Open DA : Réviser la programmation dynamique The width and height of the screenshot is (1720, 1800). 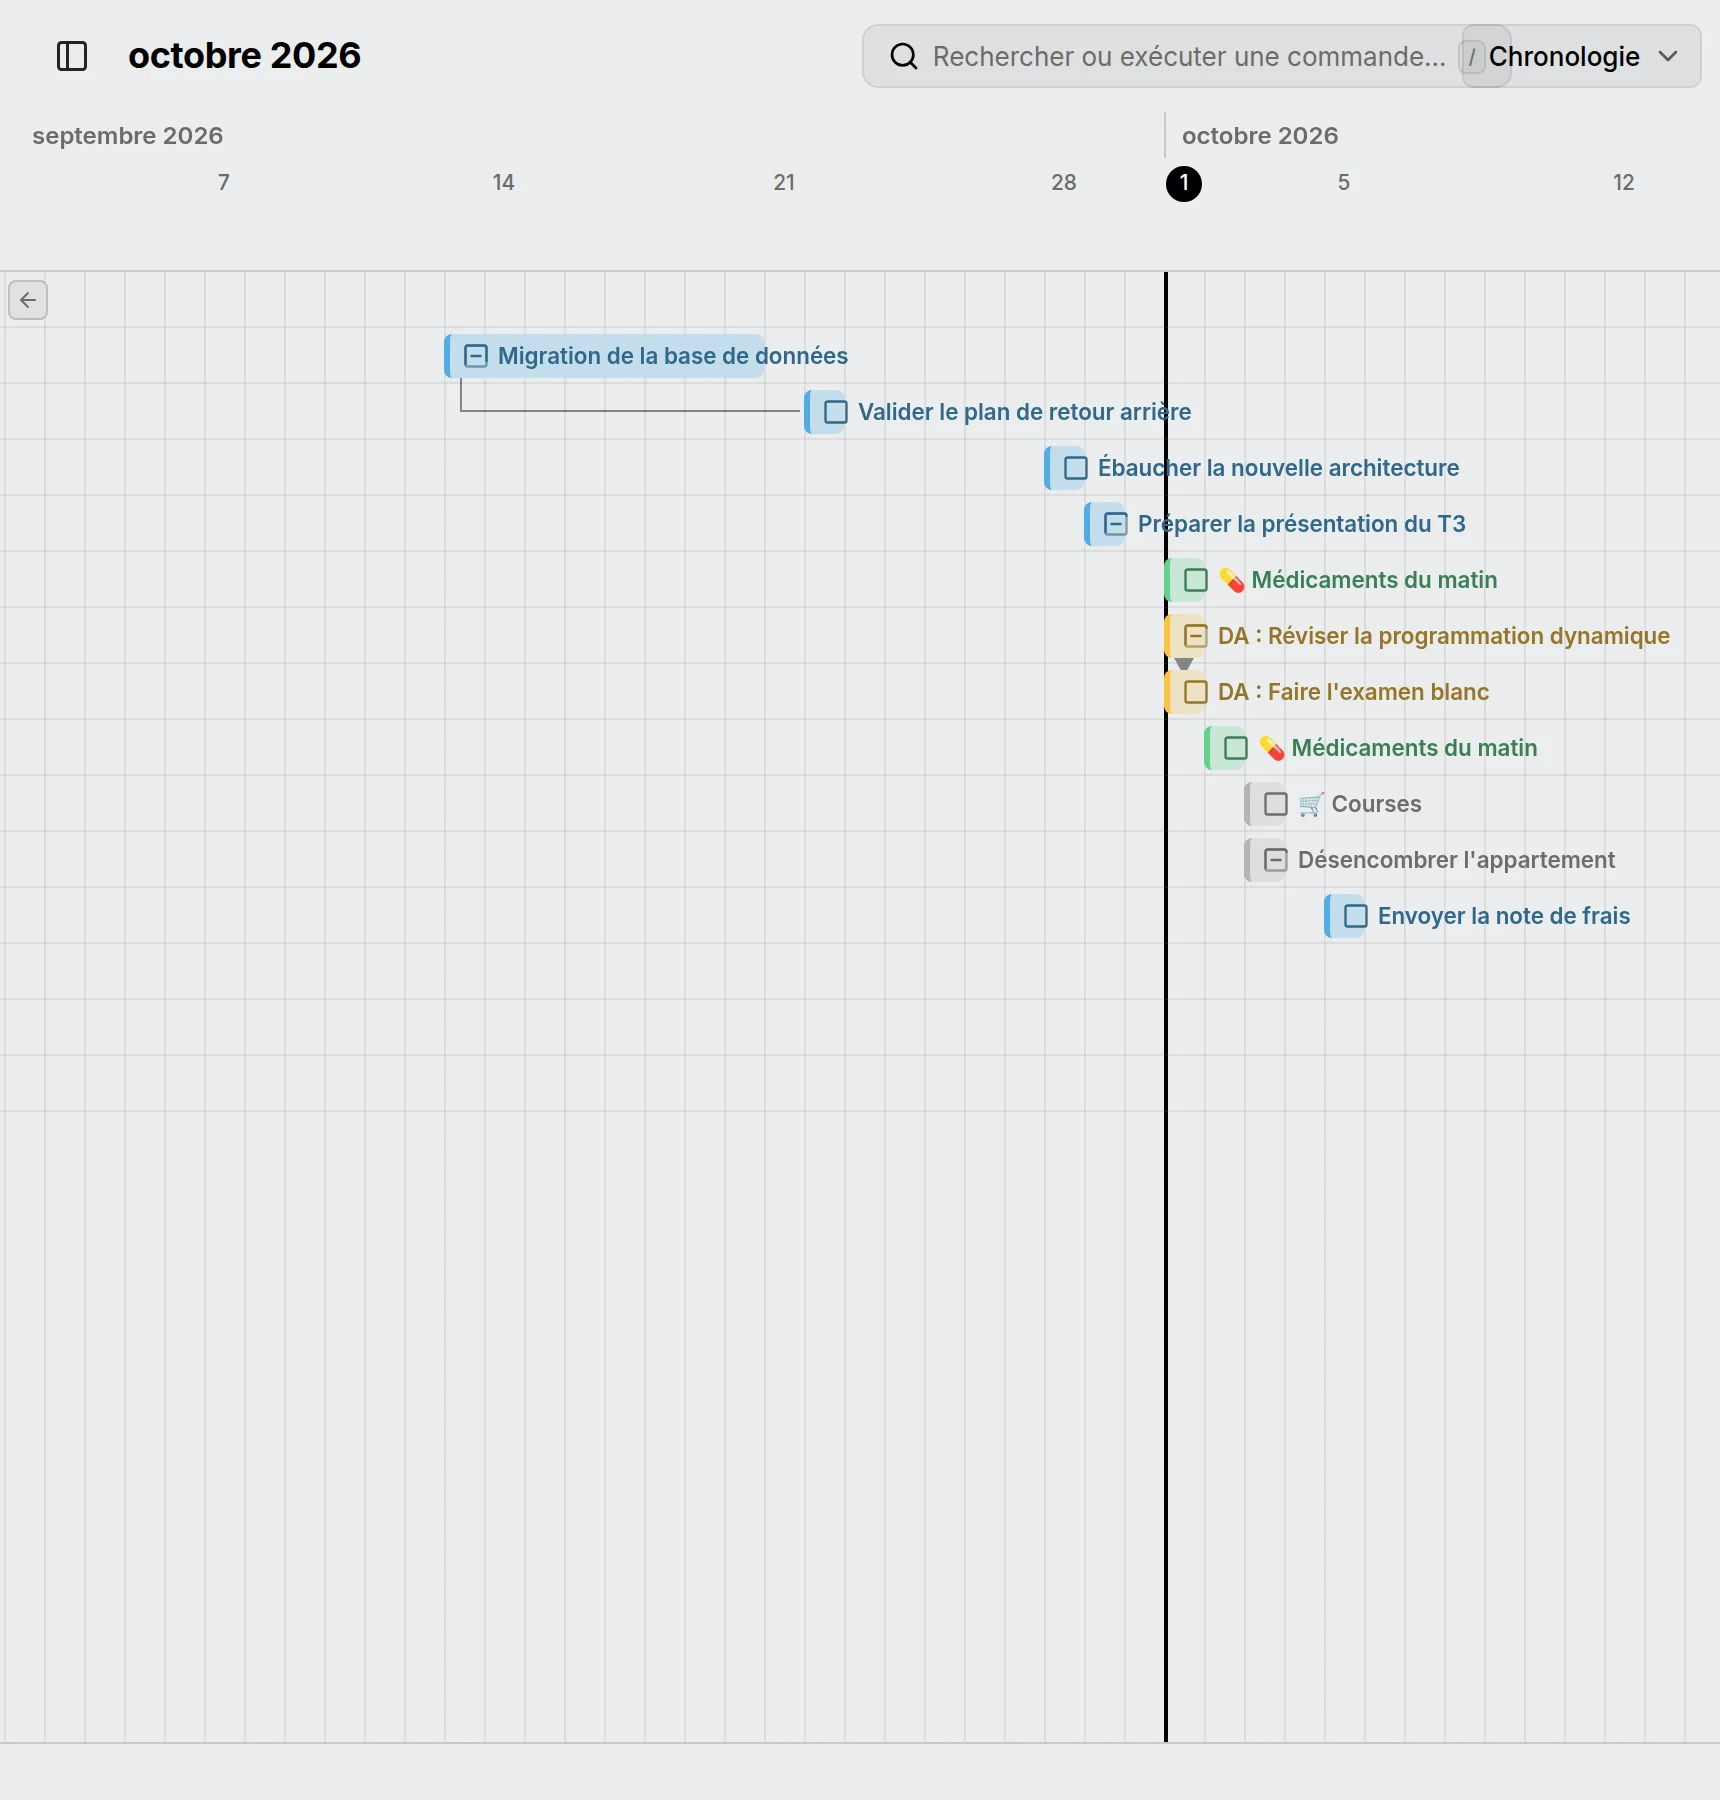[1443, 636]
